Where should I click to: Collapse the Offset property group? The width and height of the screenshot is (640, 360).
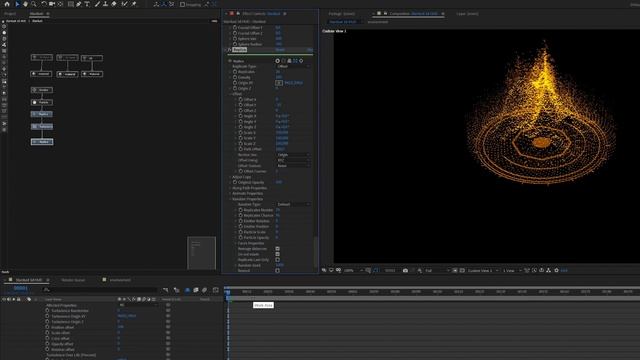pos(230,94)
